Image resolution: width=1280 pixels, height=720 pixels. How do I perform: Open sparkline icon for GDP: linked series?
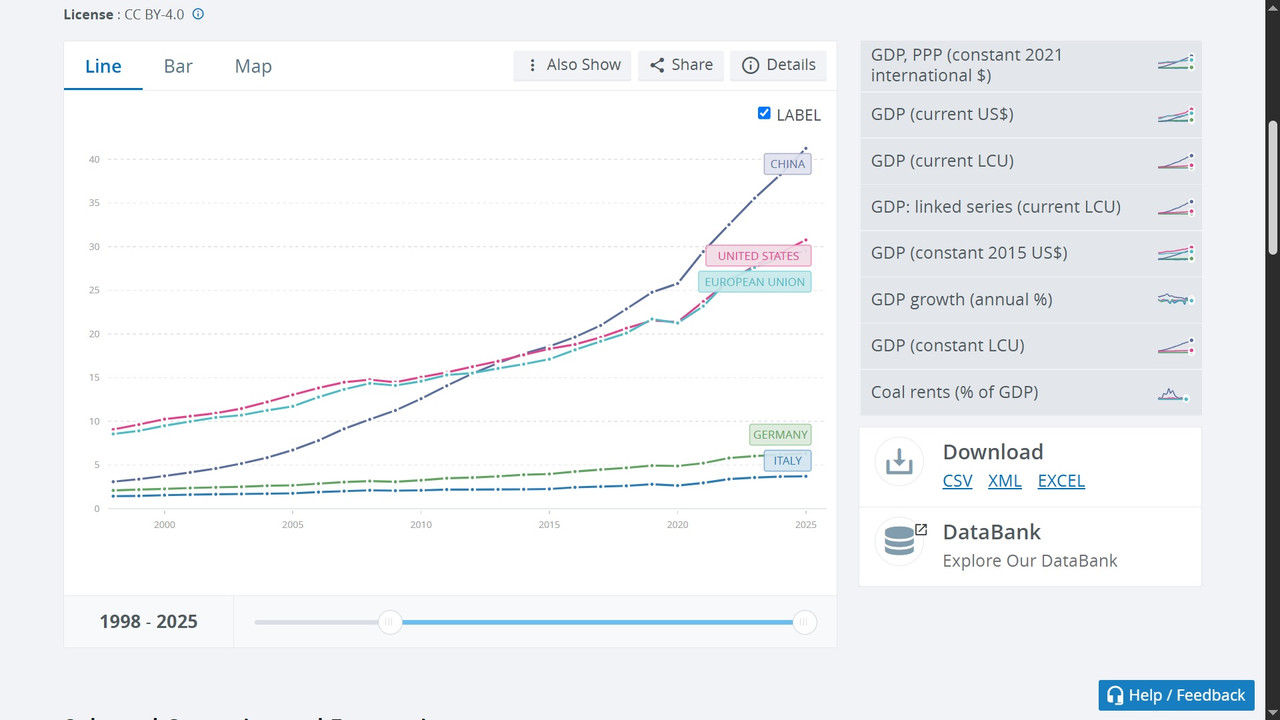pyautogui.click(x=1176, y=207)
